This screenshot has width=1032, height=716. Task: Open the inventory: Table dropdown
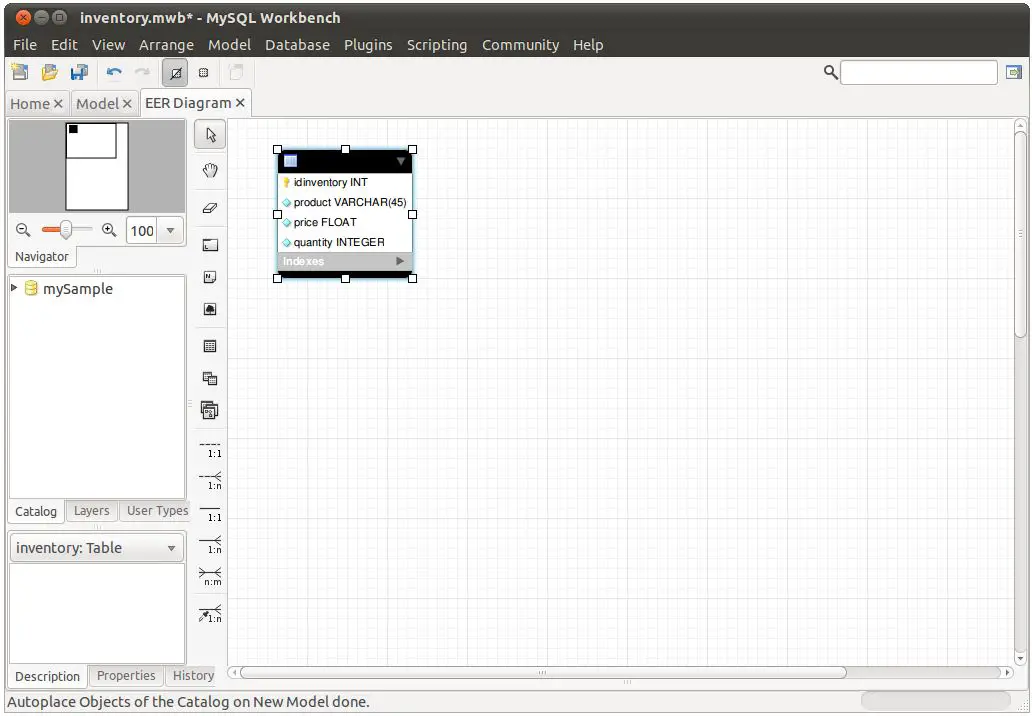click(171, 548)
